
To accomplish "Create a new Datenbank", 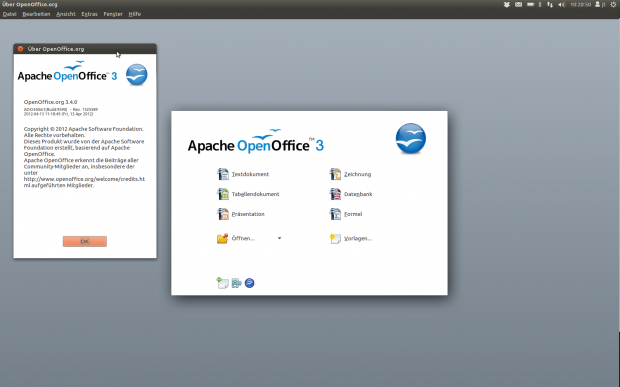I will pyautogui.click(x=350, y=194).
